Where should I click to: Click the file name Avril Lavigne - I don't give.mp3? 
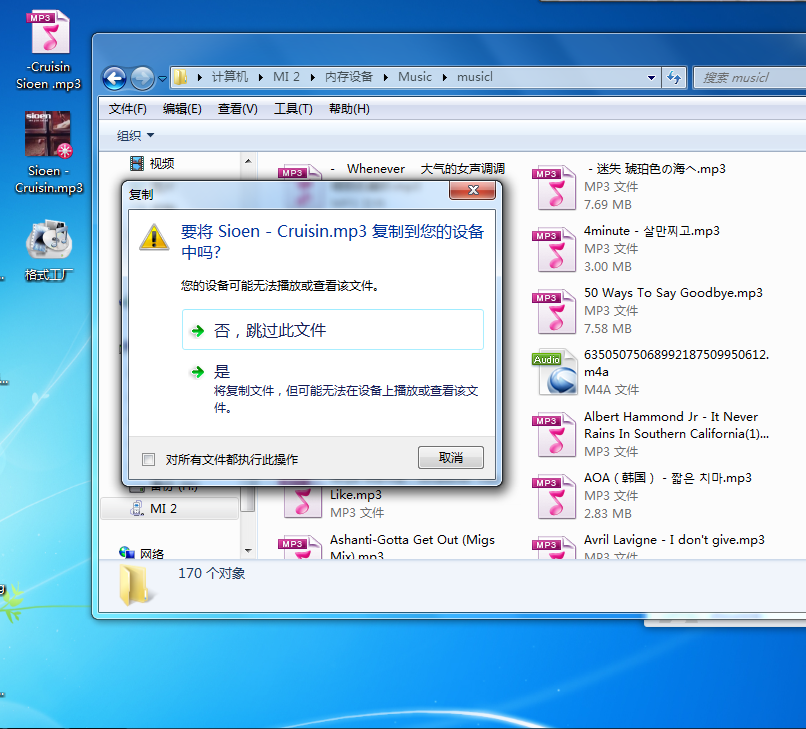674,540
